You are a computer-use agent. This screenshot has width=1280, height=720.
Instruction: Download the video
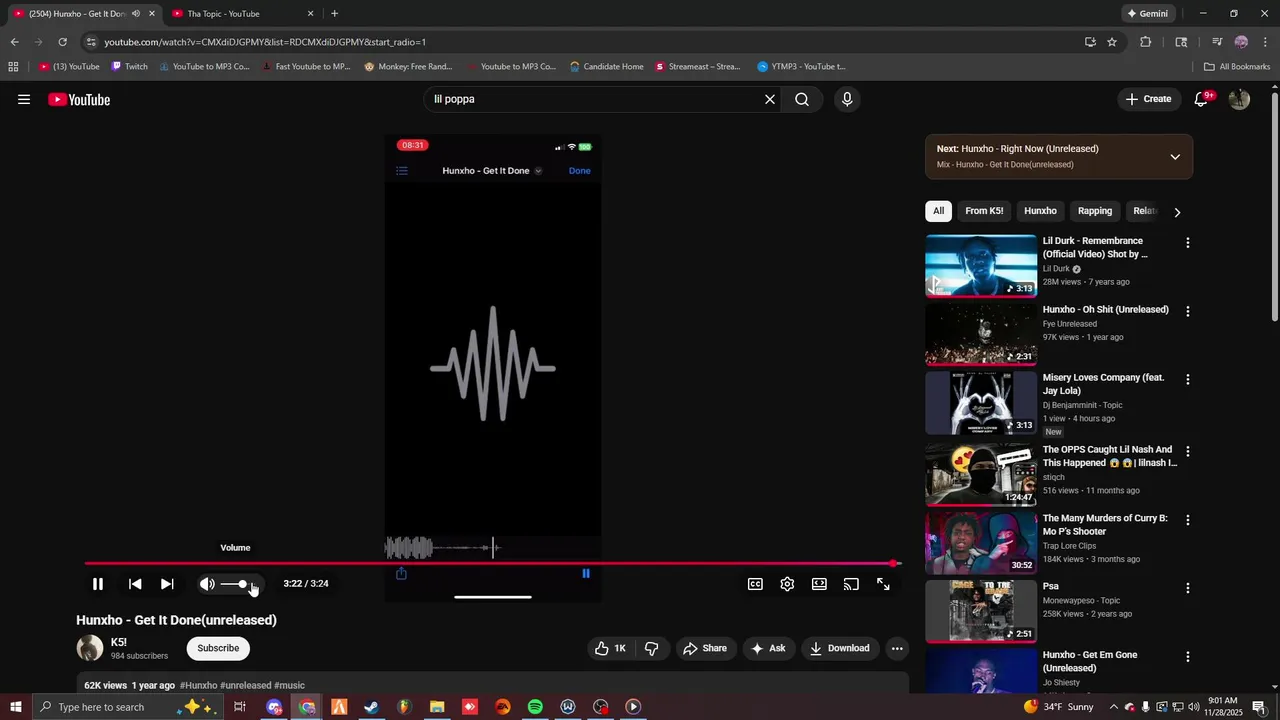point(840,648)
